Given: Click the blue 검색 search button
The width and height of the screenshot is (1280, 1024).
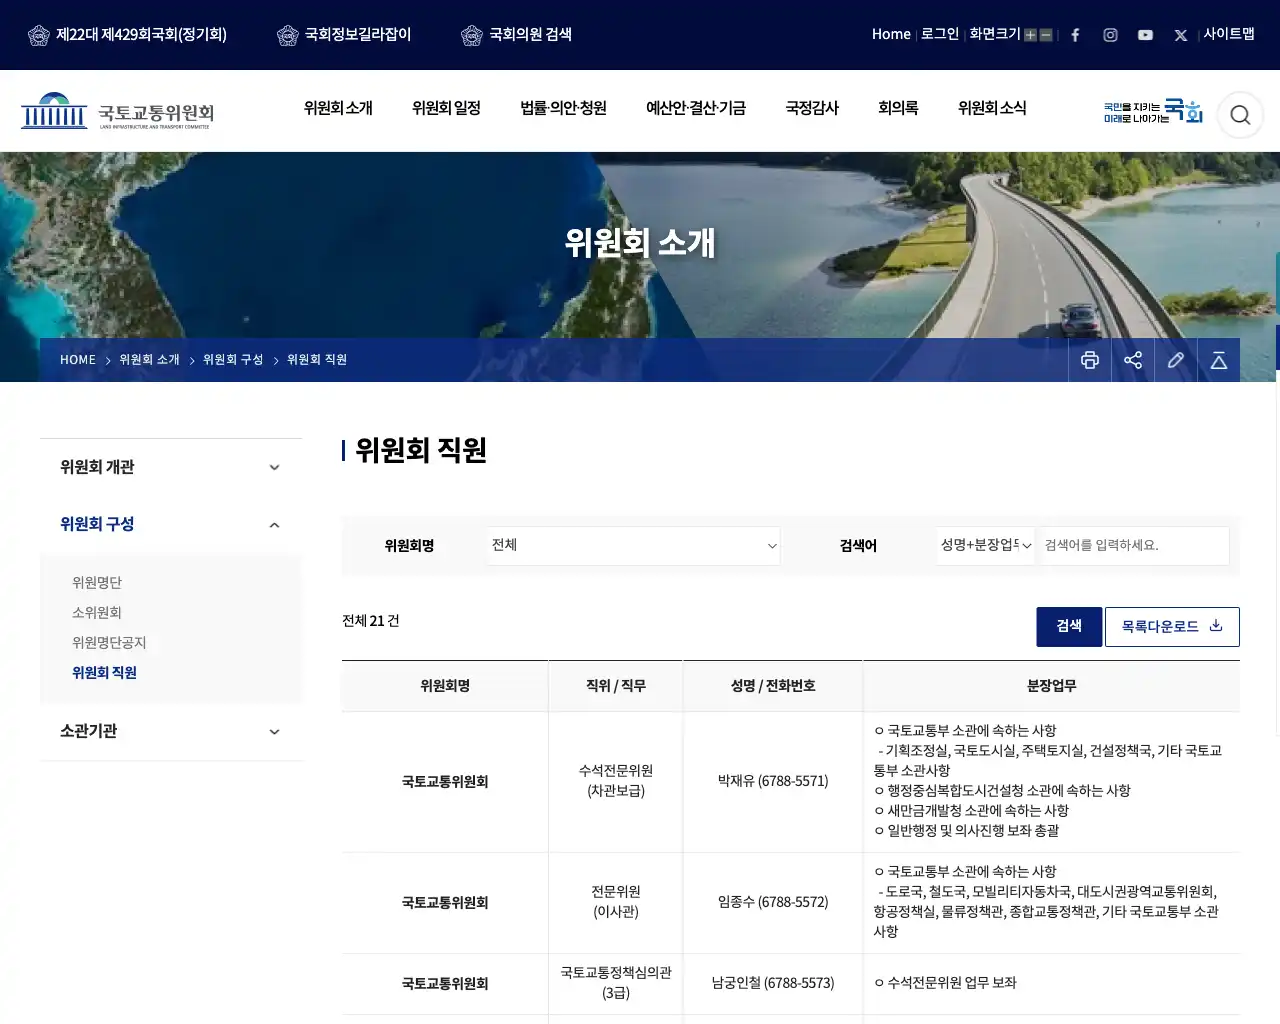Looking at the screenshot, I should [1069, 627].
